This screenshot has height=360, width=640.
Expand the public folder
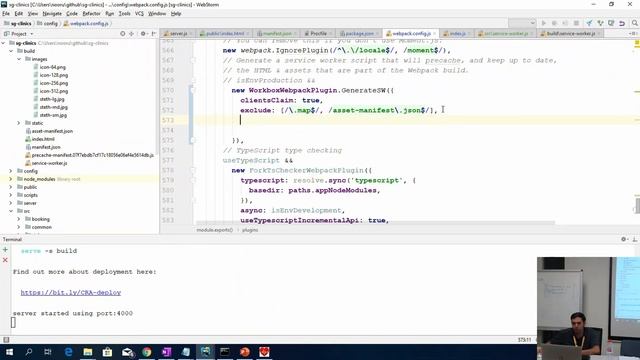tap(11, 187)
